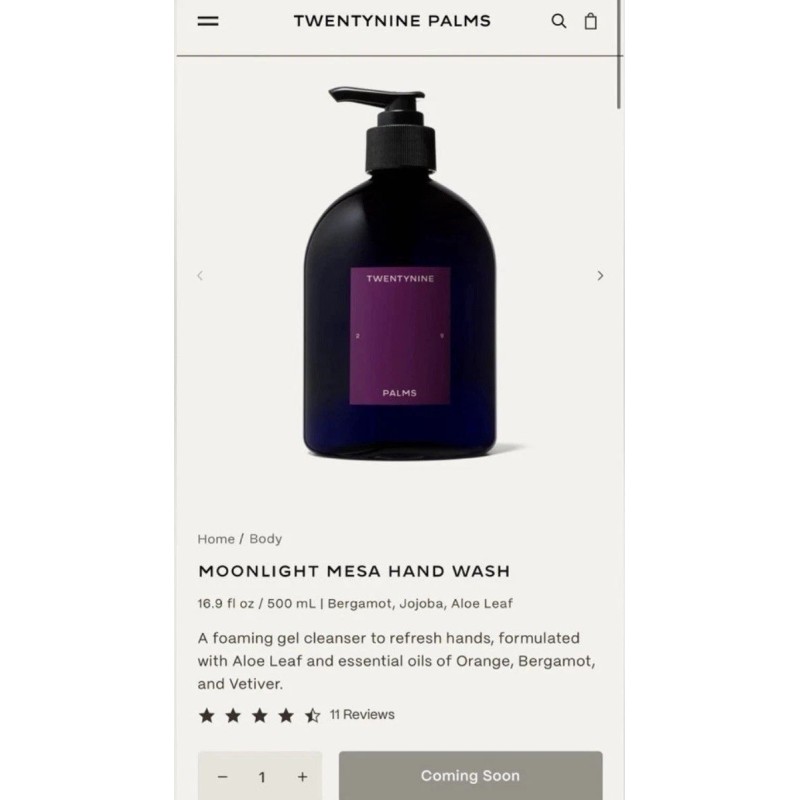
Task: Open the shopping bag cart
Action: [590, 21]
